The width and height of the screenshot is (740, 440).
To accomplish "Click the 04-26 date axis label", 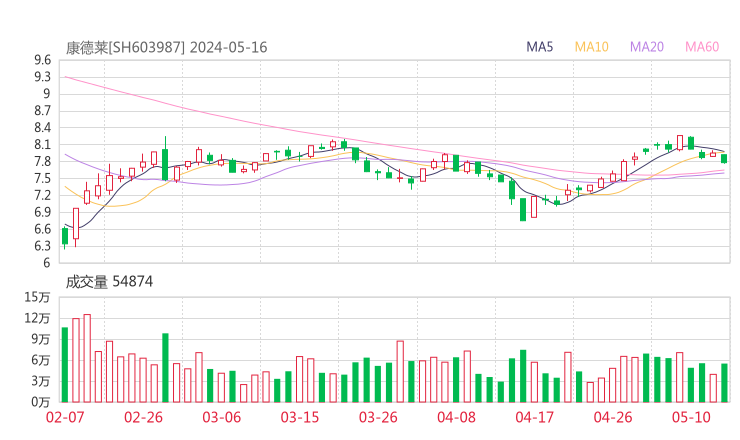I will [x=613, y=417].
